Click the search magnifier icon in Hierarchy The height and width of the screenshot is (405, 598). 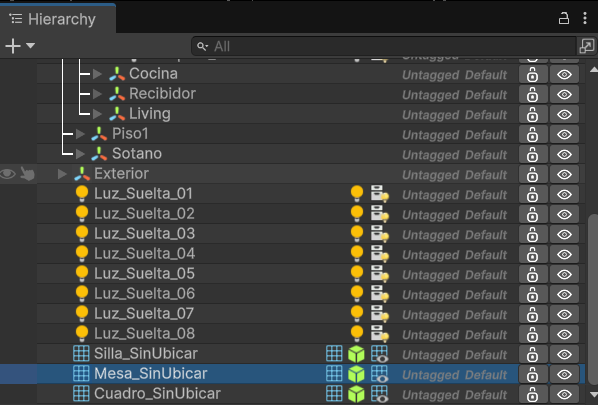(202, 47)
